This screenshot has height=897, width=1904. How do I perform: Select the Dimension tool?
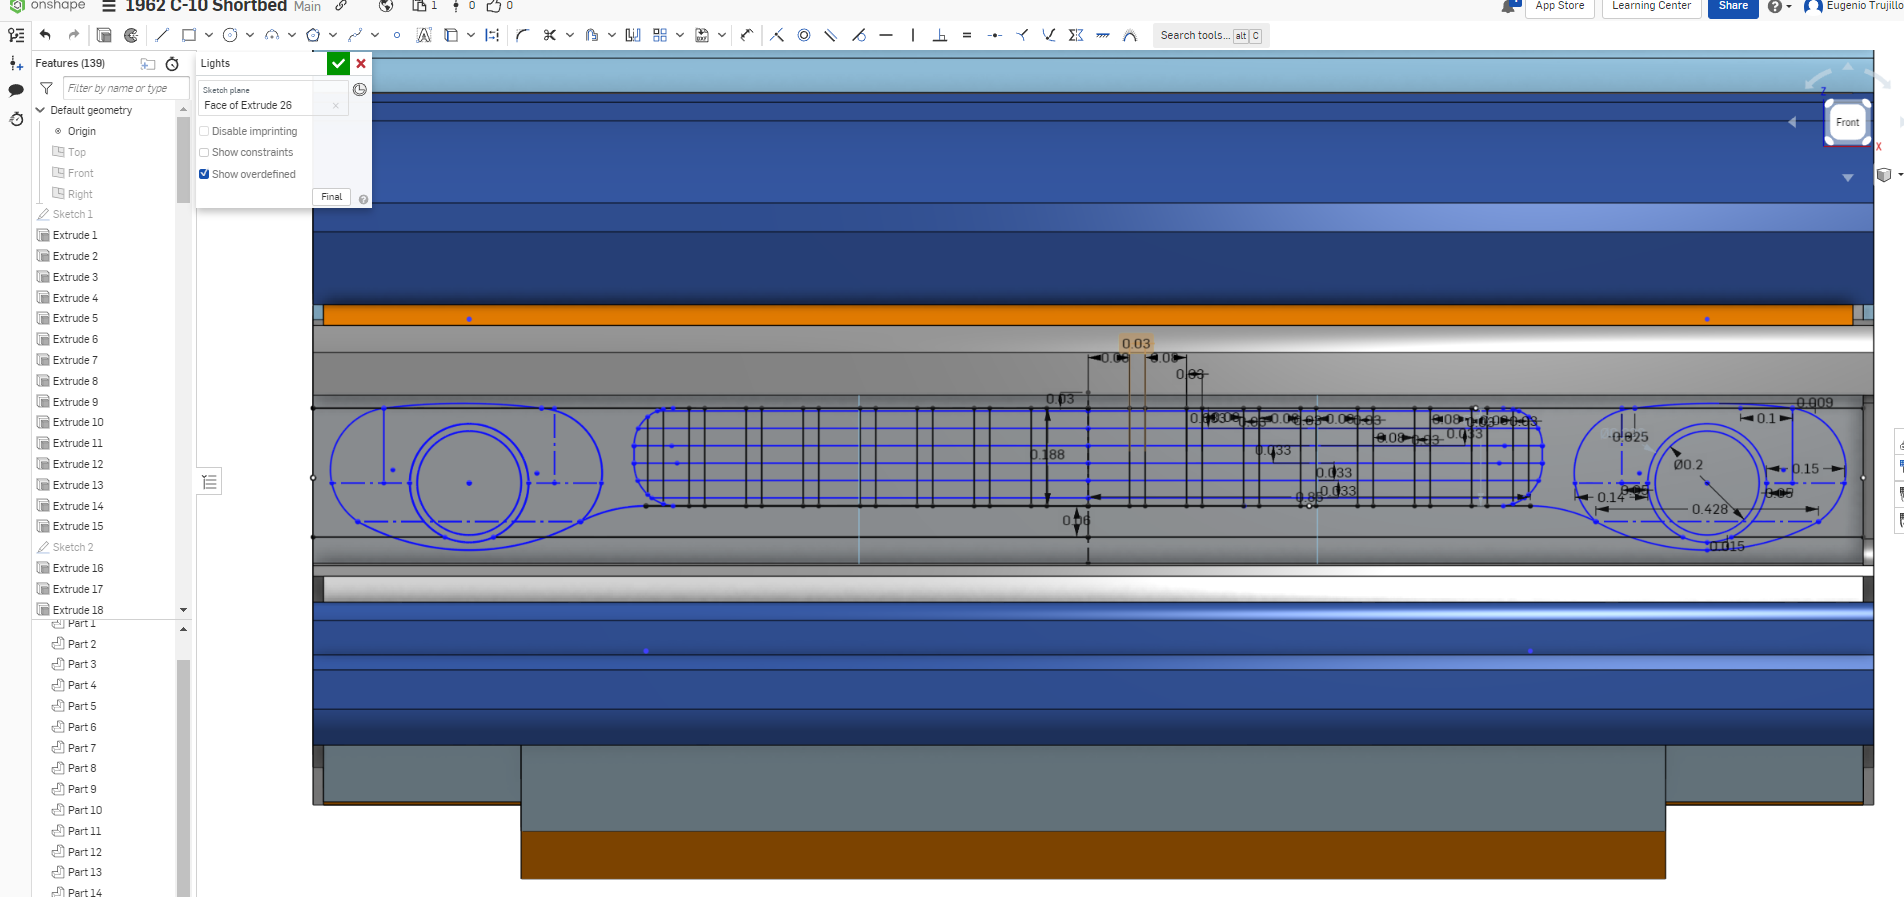[747, 35]
